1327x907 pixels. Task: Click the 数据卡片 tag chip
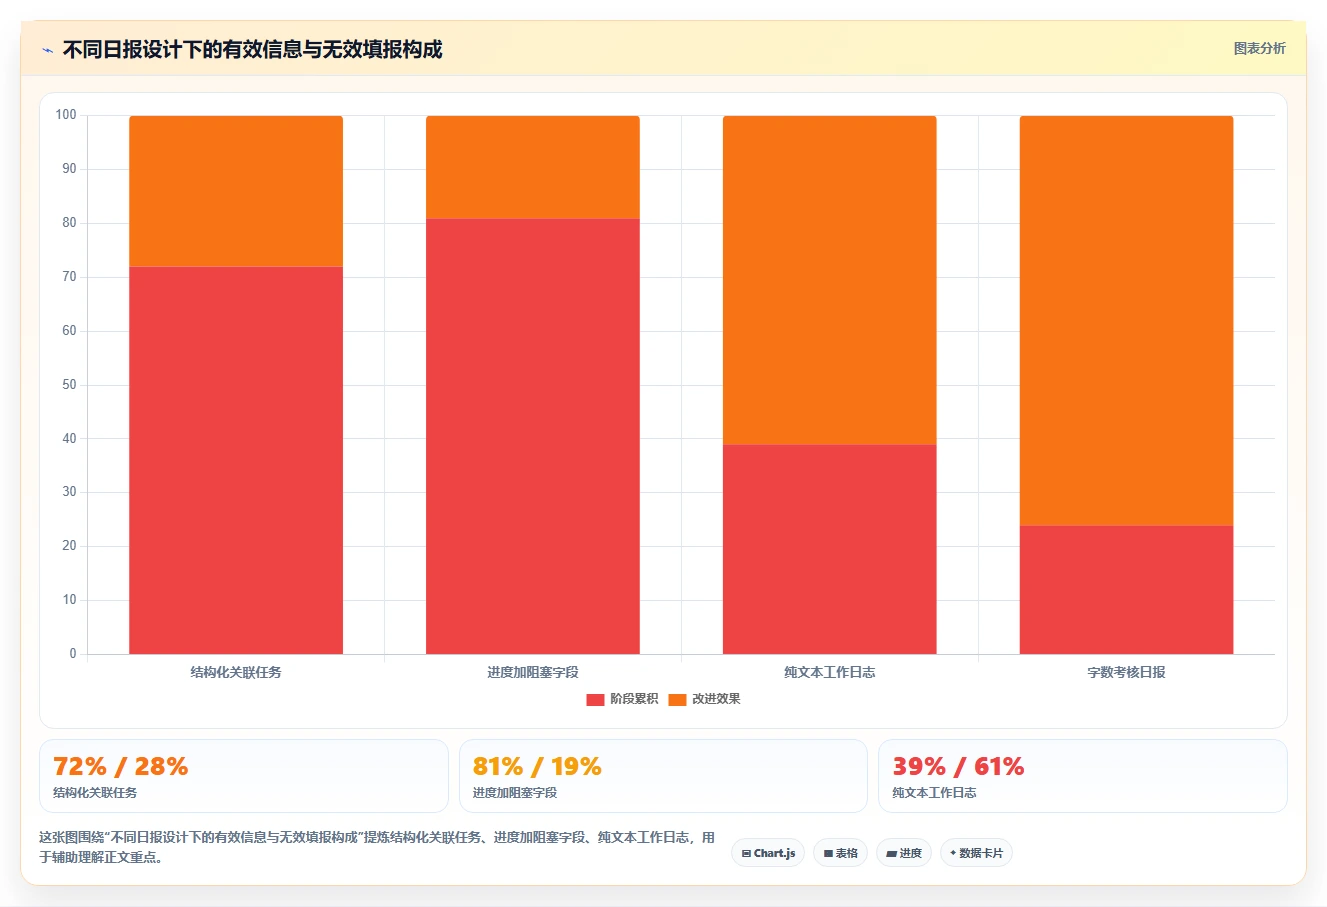[976, 853]
